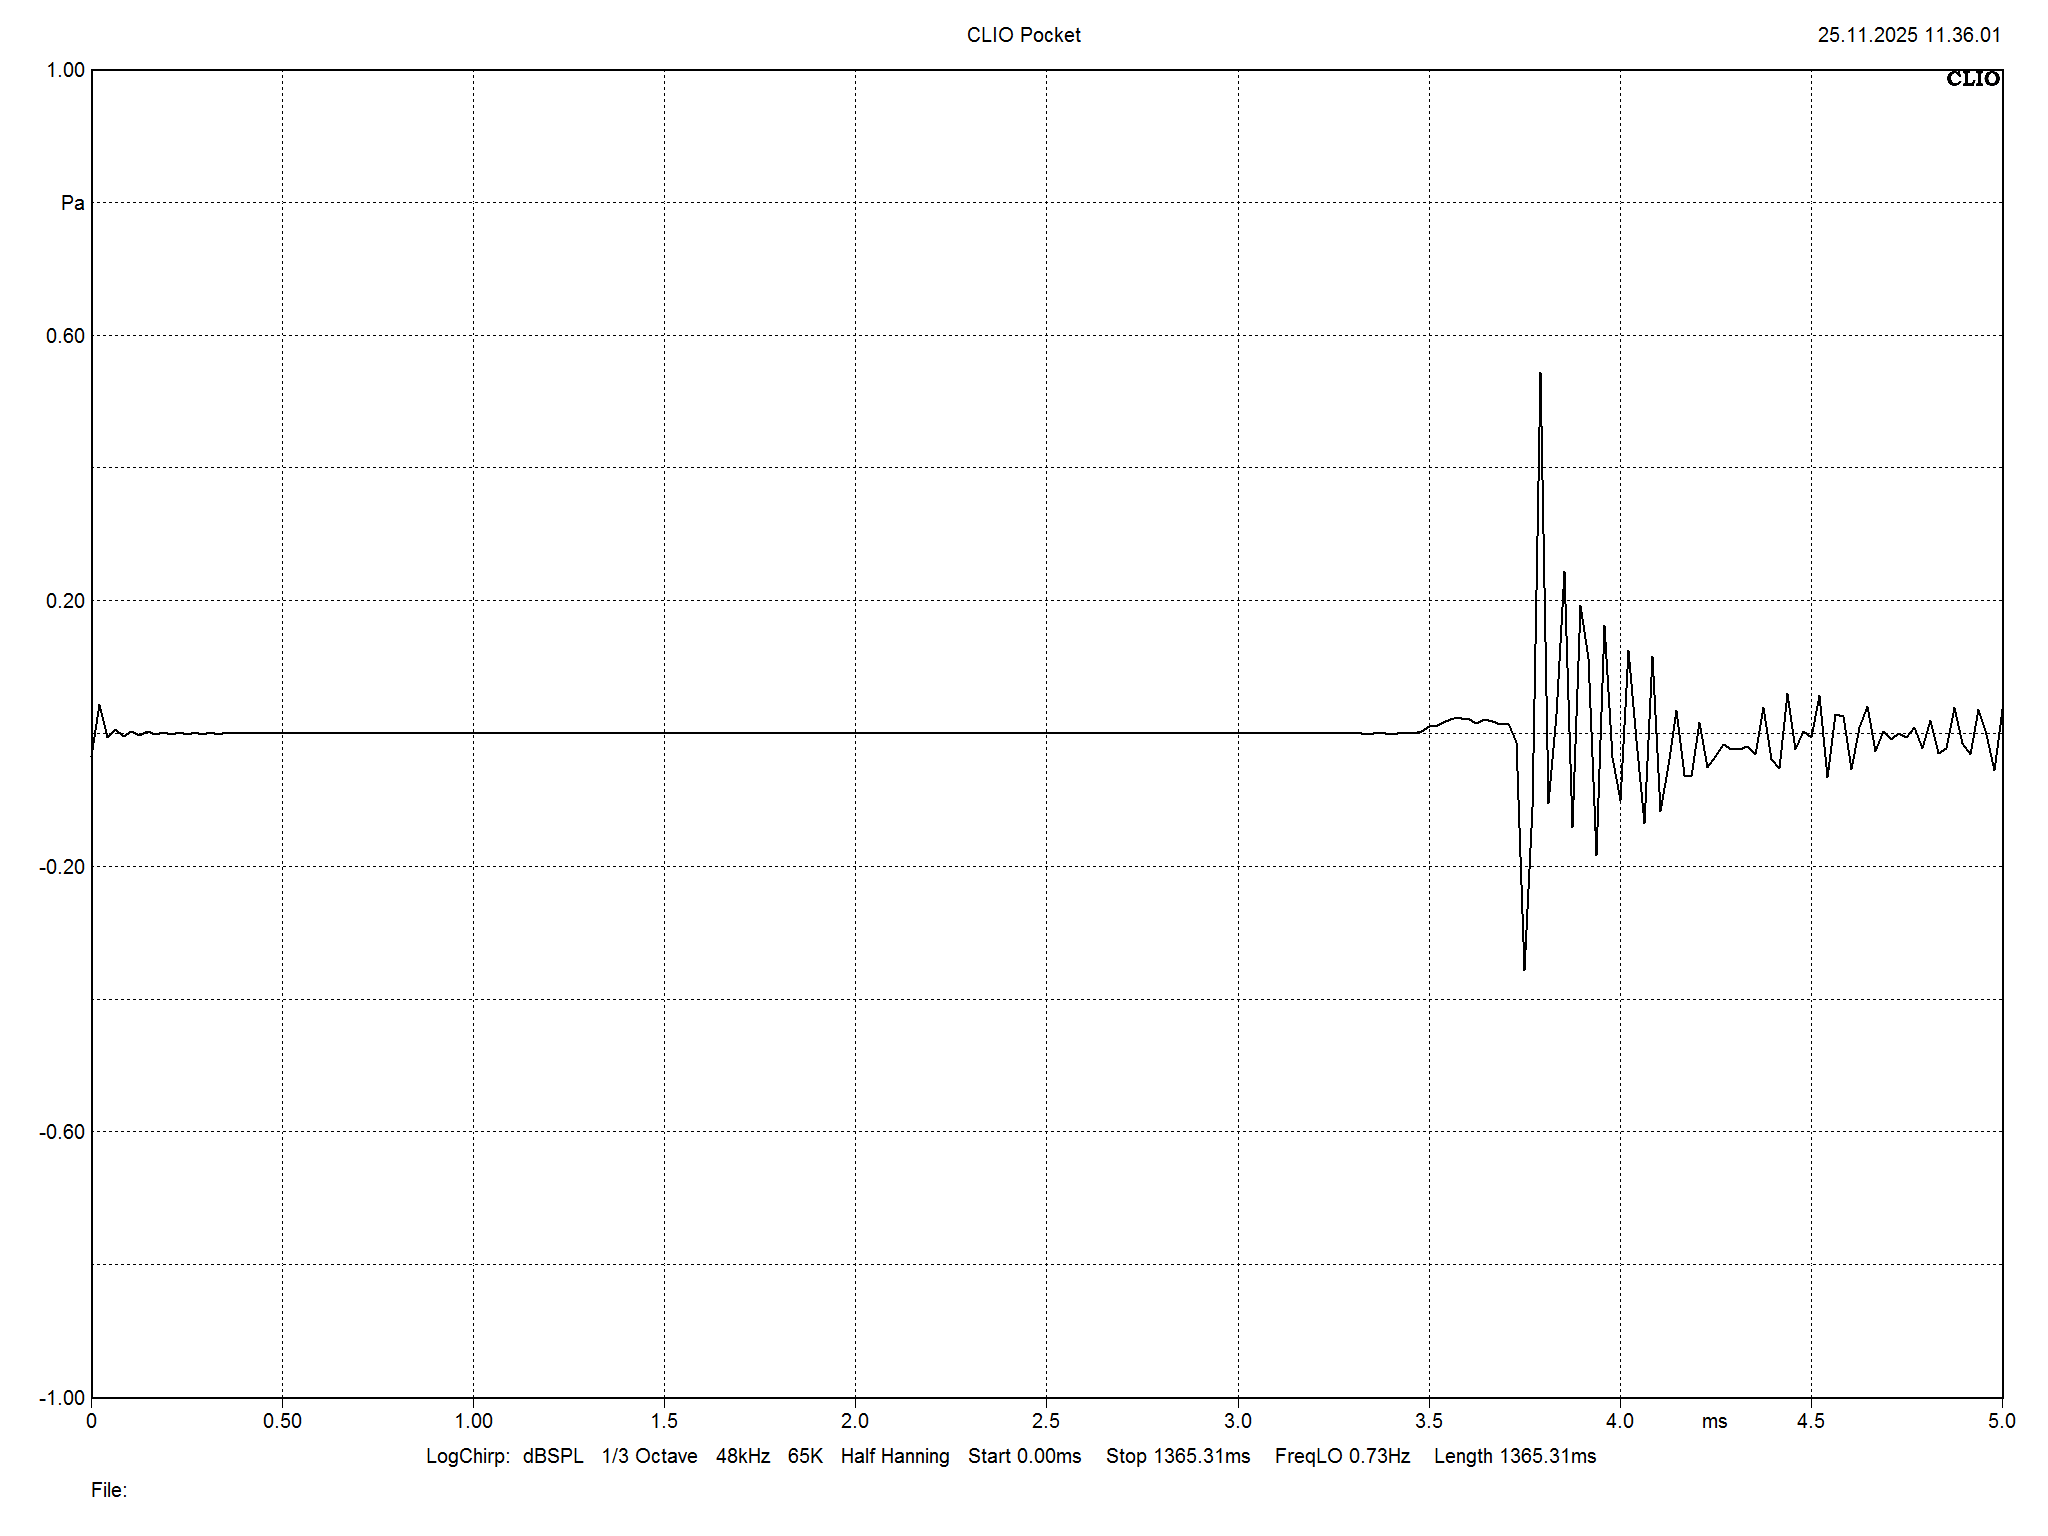Screen dimensions: 2048x1536
Task: Click the date stamp 25.11.2025 11.36.01
Action: [1909, 35]
